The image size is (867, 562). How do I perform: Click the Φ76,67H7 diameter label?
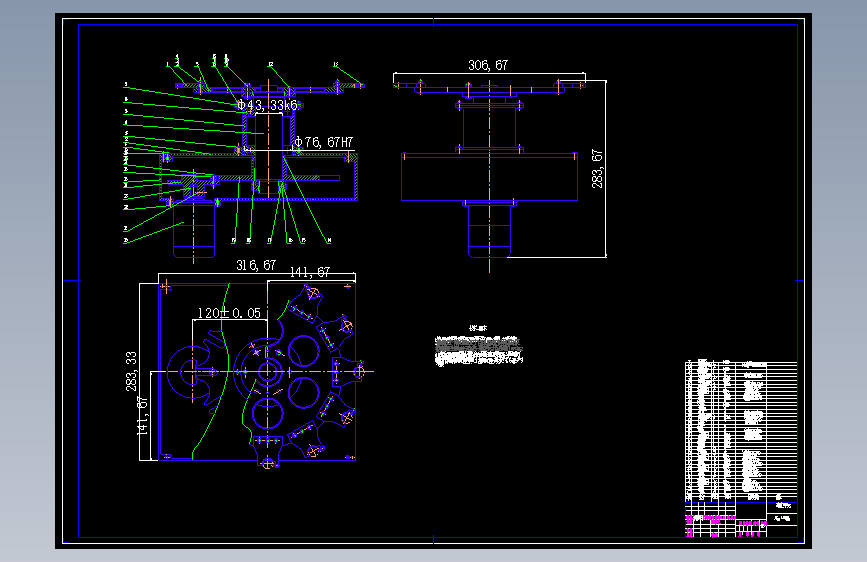(x=323, y=142)
